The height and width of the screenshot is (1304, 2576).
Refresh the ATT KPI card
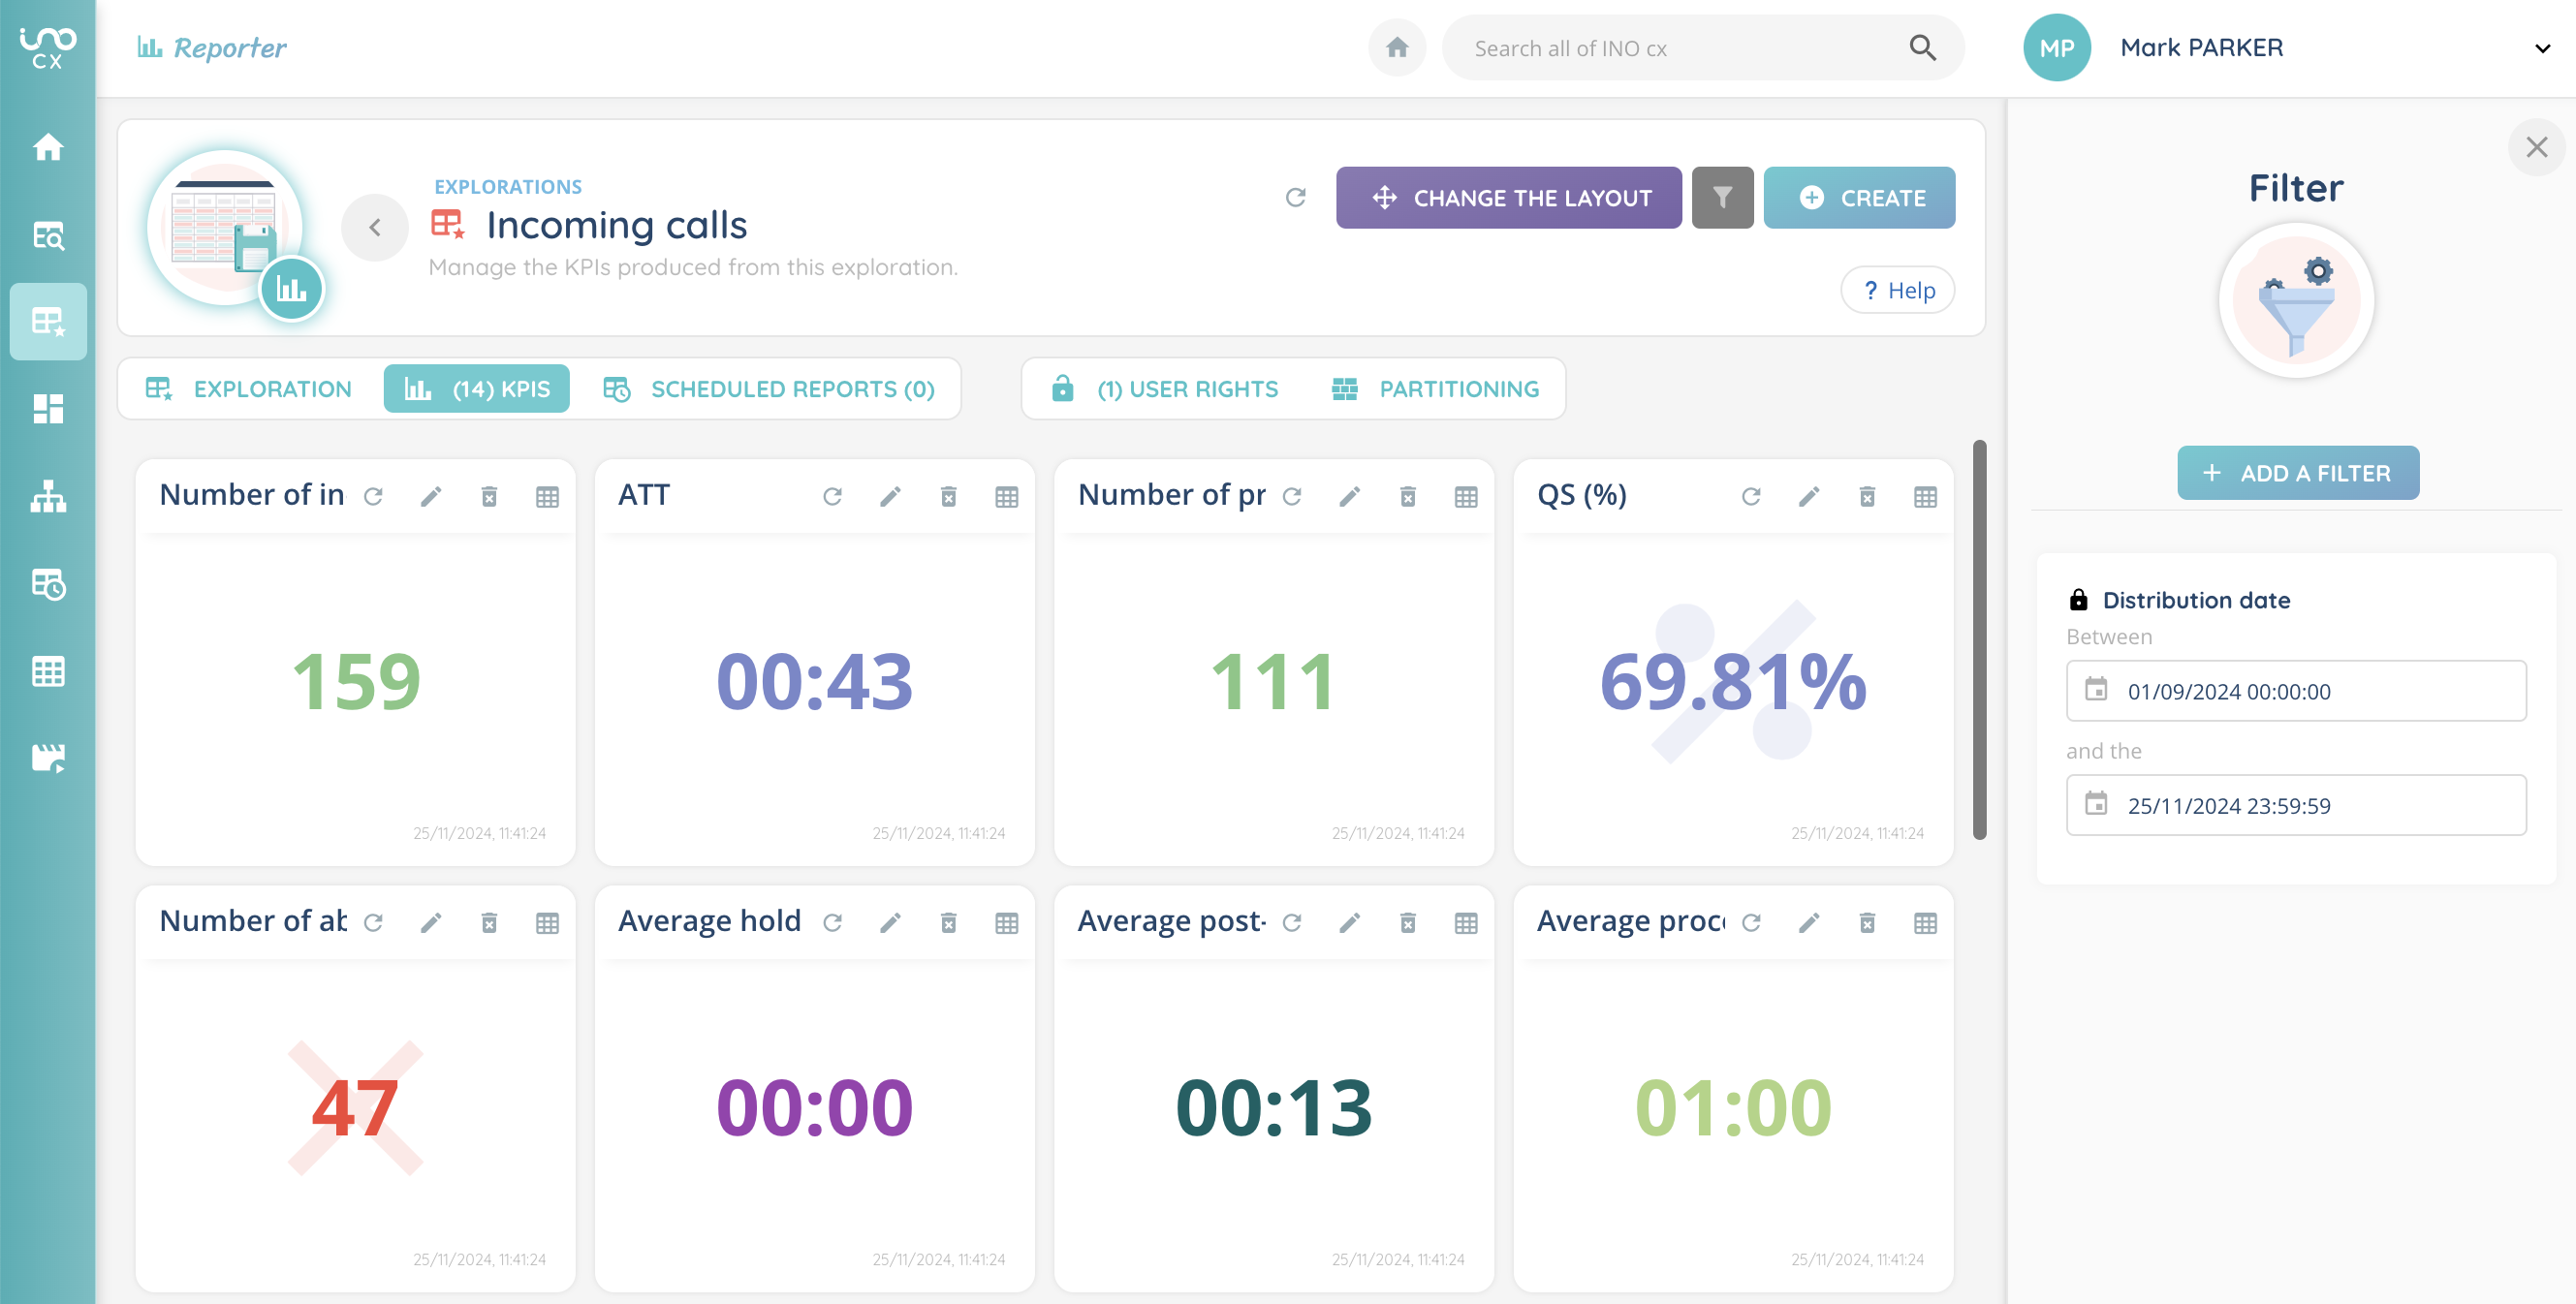coord(832,497)
